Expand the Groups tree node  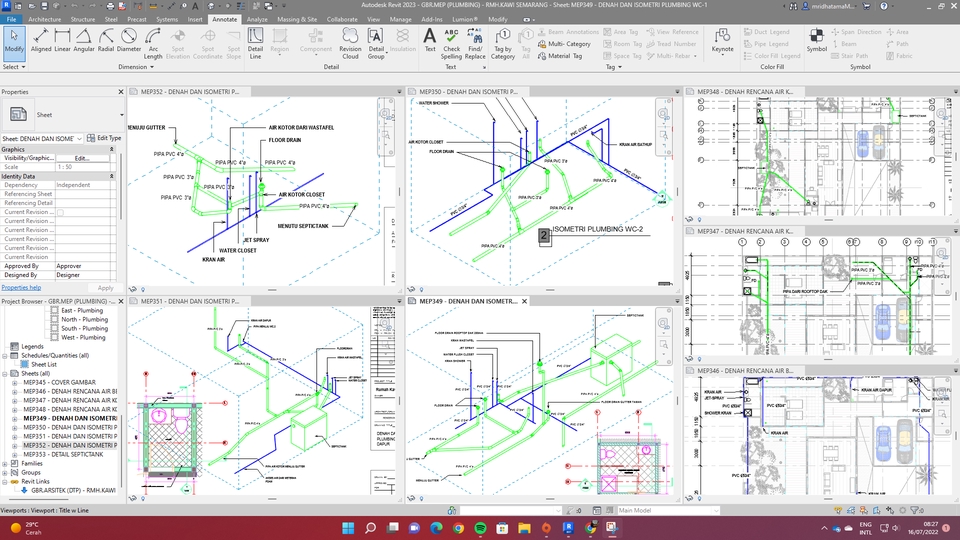[5, 473]
